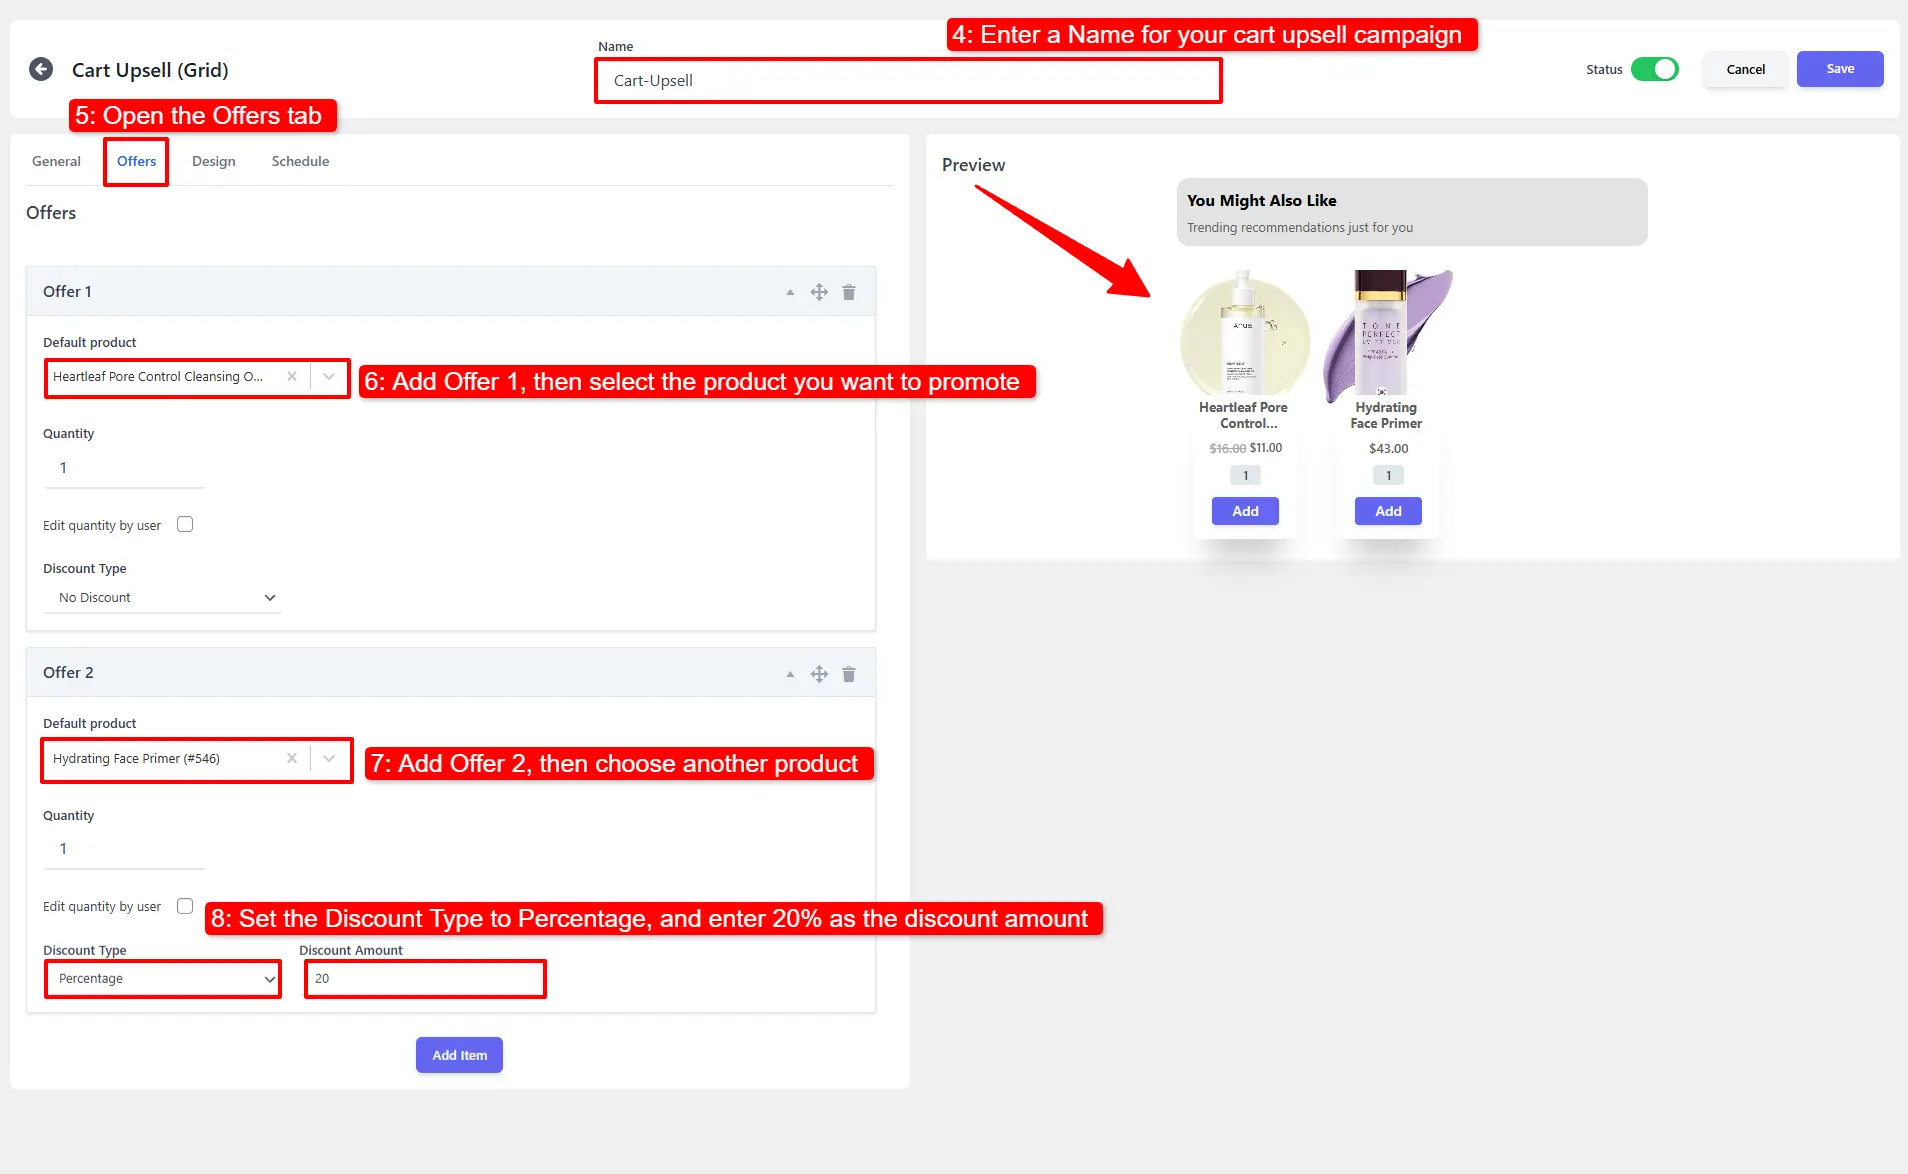1908x1174 pixels.
Task: Switch to the Design tab
Action: click(x=214, y=161)
